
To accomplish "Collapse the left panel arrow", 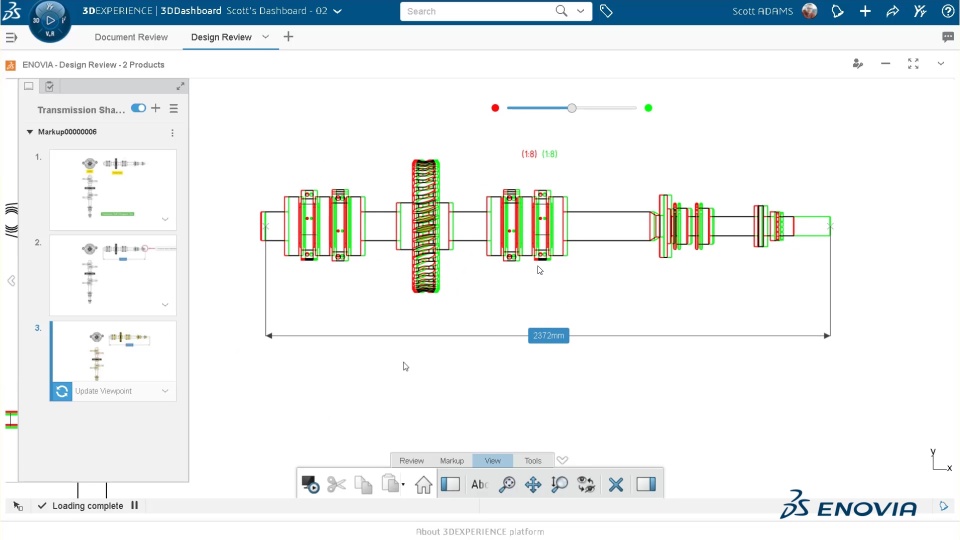I will point(11,281).
